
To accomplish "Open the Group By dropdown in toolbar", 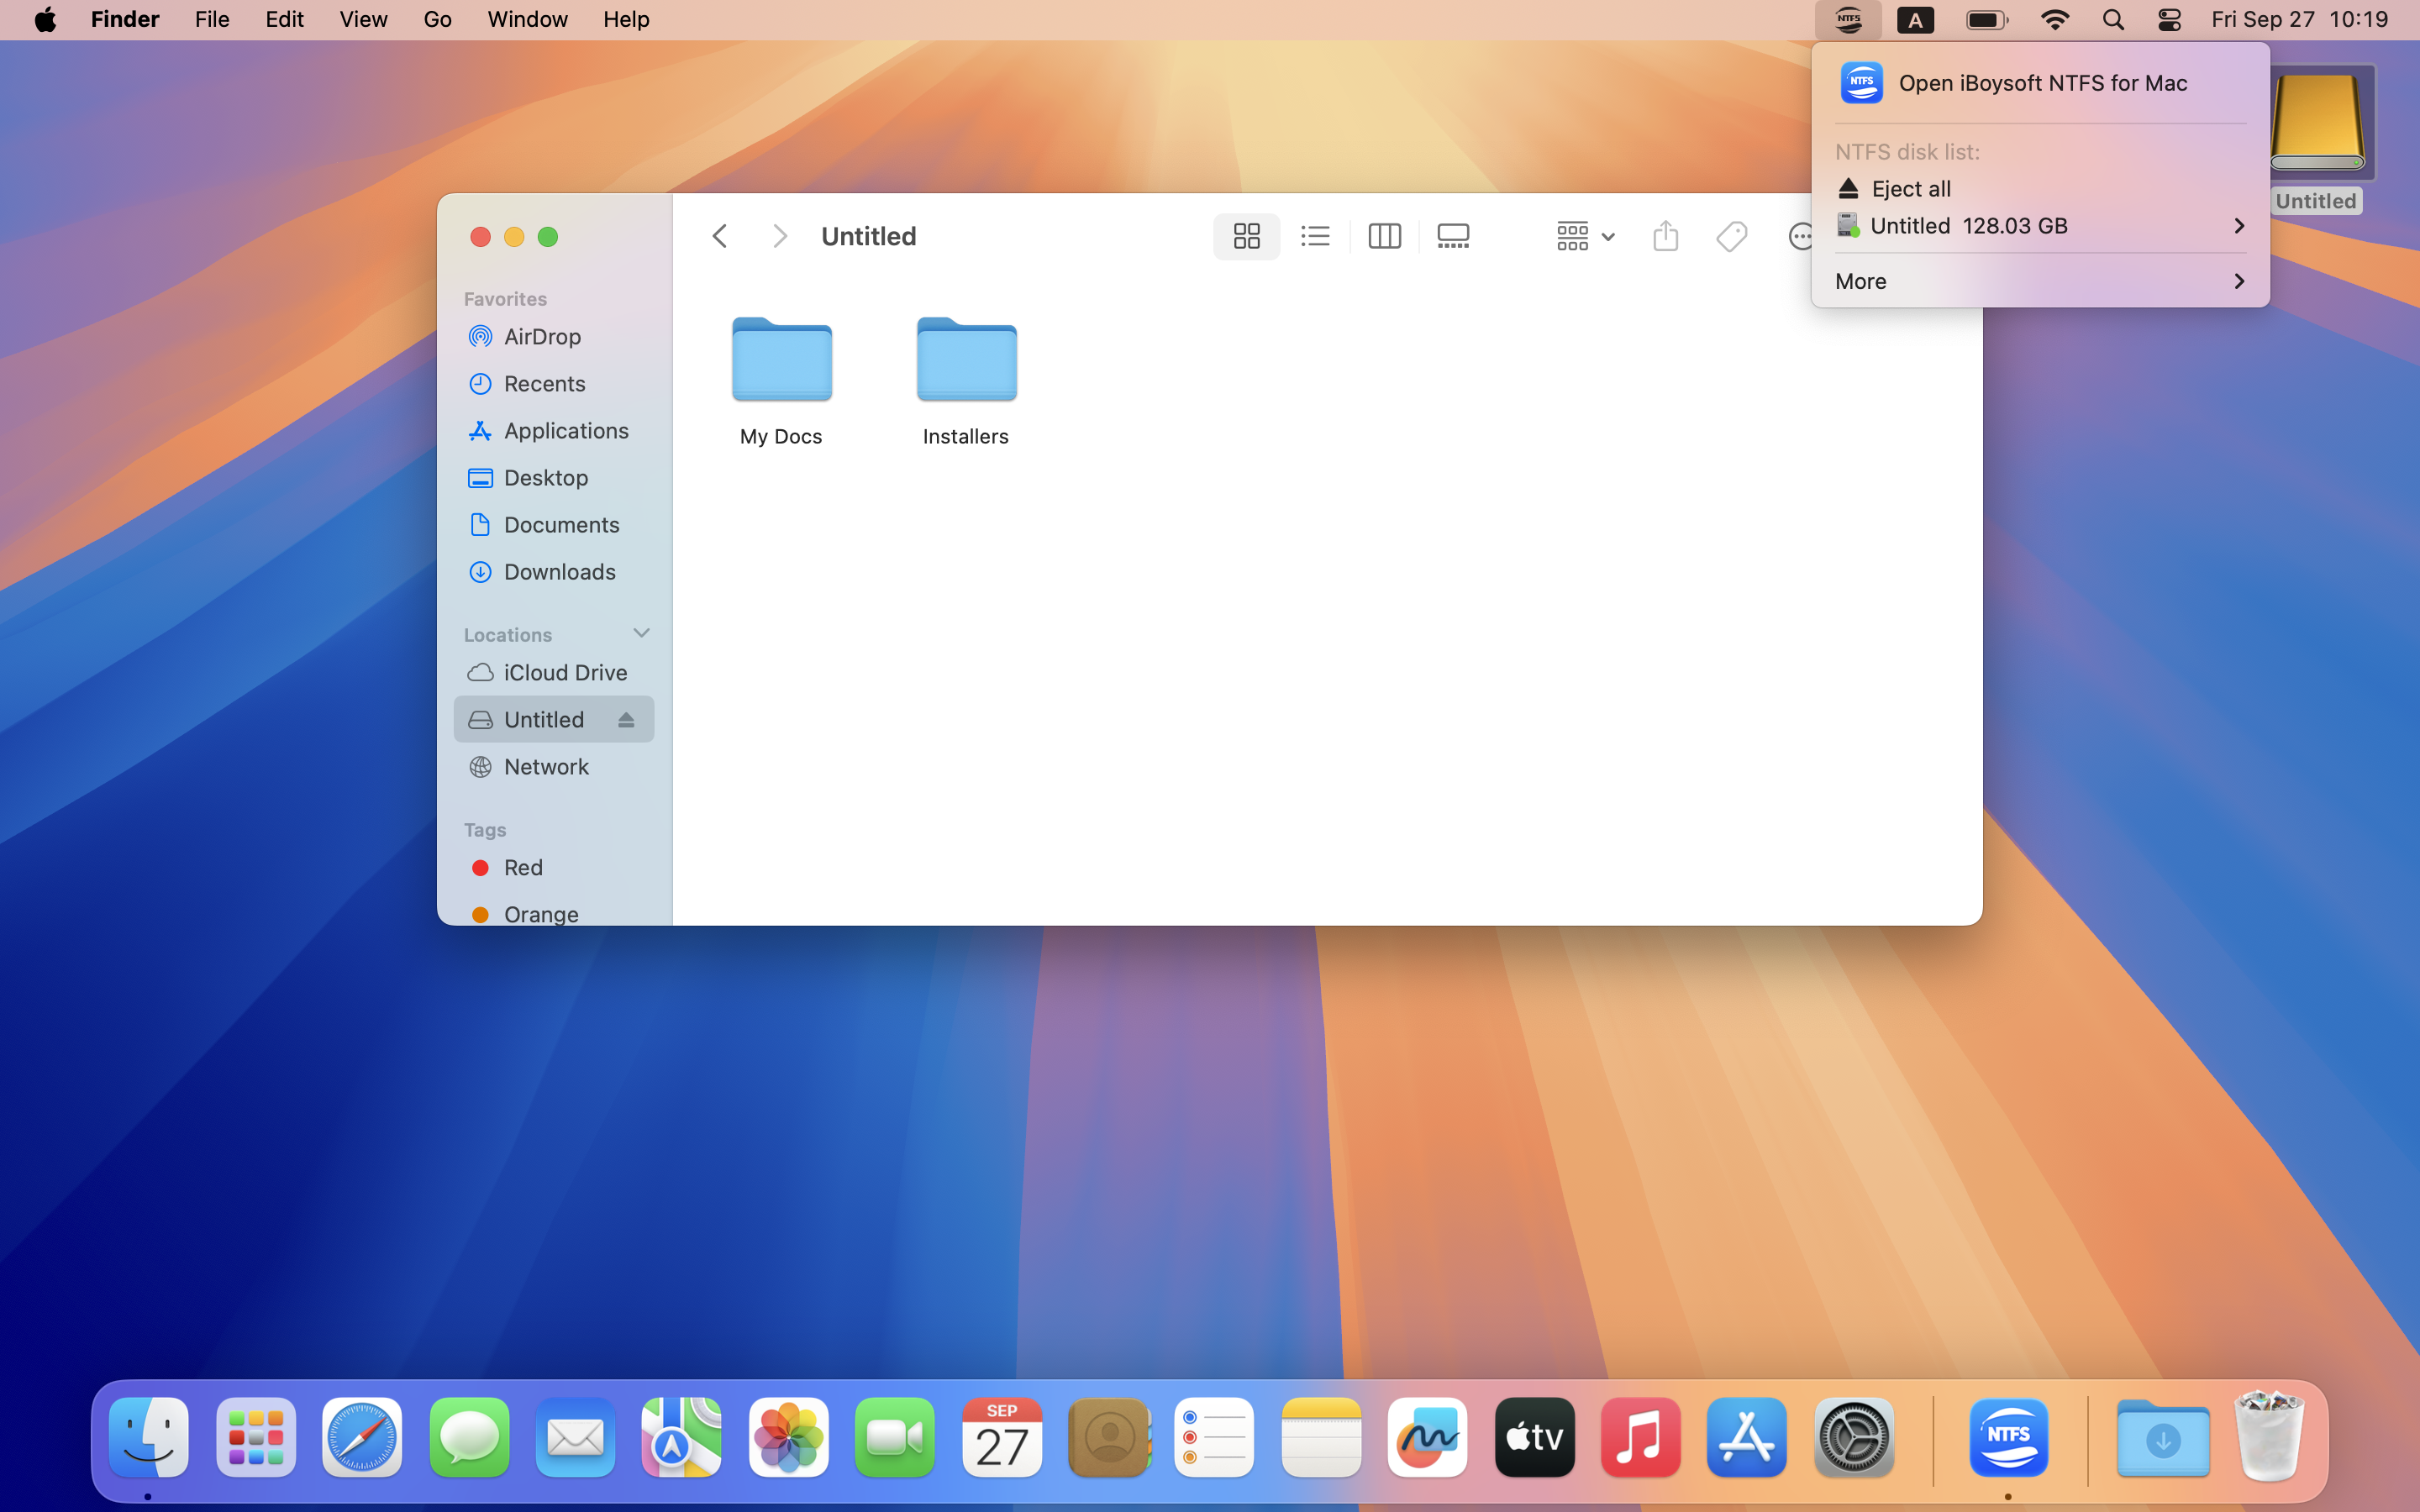I will [1585, 236].
